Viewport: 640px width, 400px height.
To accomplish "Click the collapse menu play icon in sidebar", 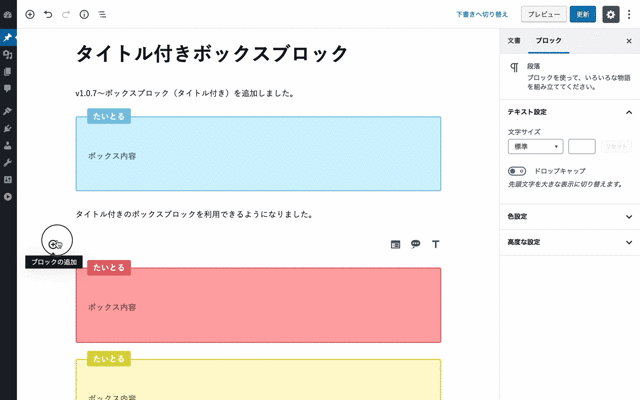I will click(8, 197).
